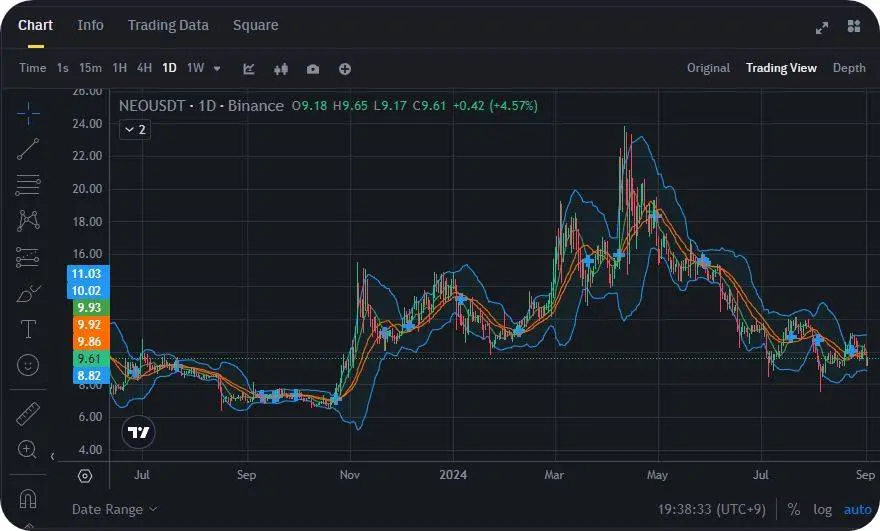The image size is (880, 531).
Task: Switch to the Chart tab
Action: point(35,25)
